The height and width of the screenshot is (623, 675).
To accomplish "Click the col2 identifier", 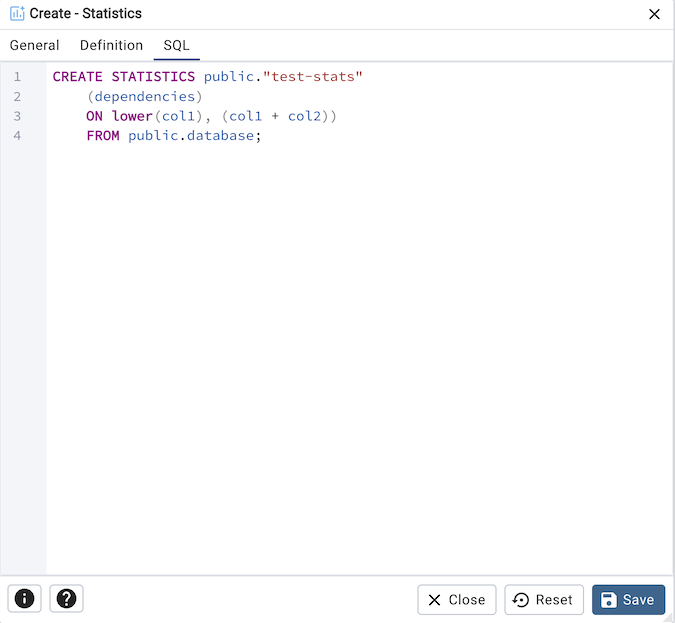I will (304, 116).
